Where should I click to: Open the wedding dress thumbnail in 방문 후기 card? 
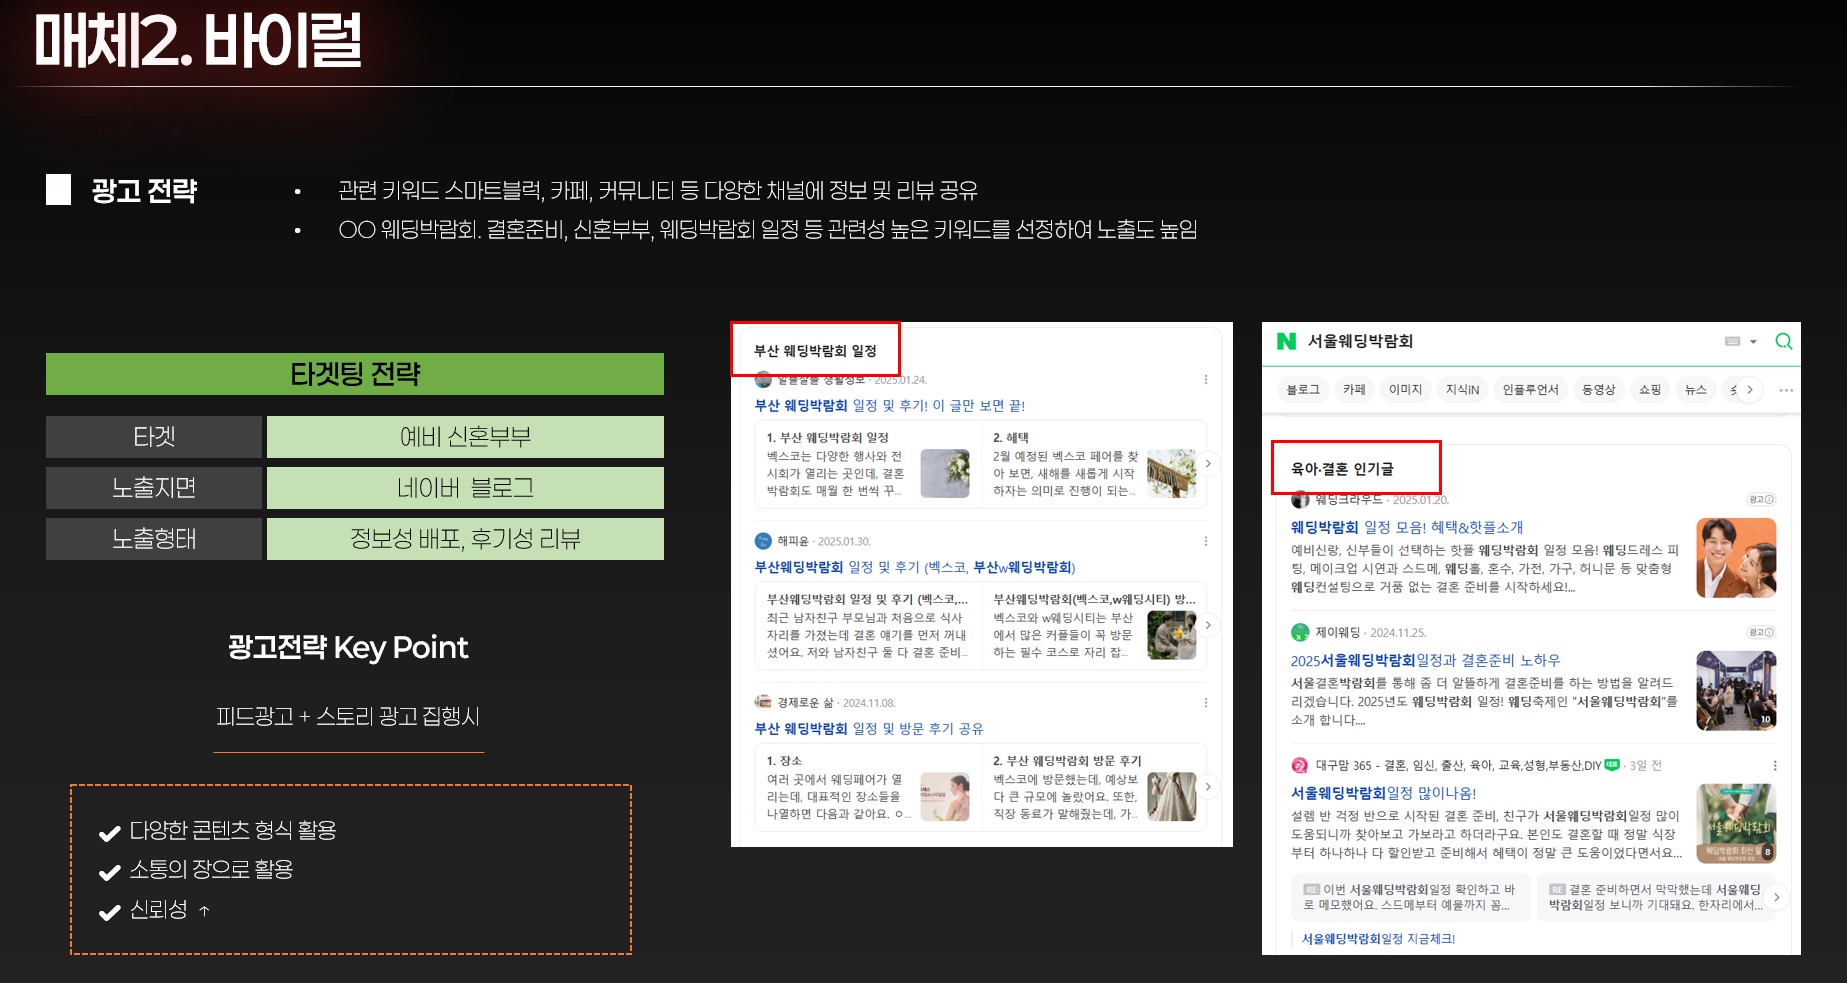1171,797
